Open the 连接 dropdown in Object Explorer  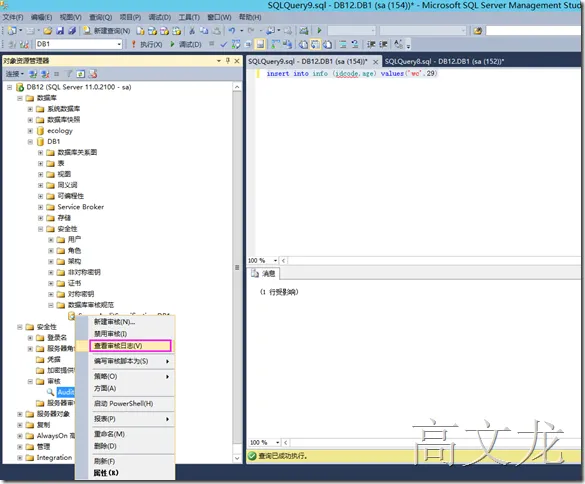(x=15, y=74)
